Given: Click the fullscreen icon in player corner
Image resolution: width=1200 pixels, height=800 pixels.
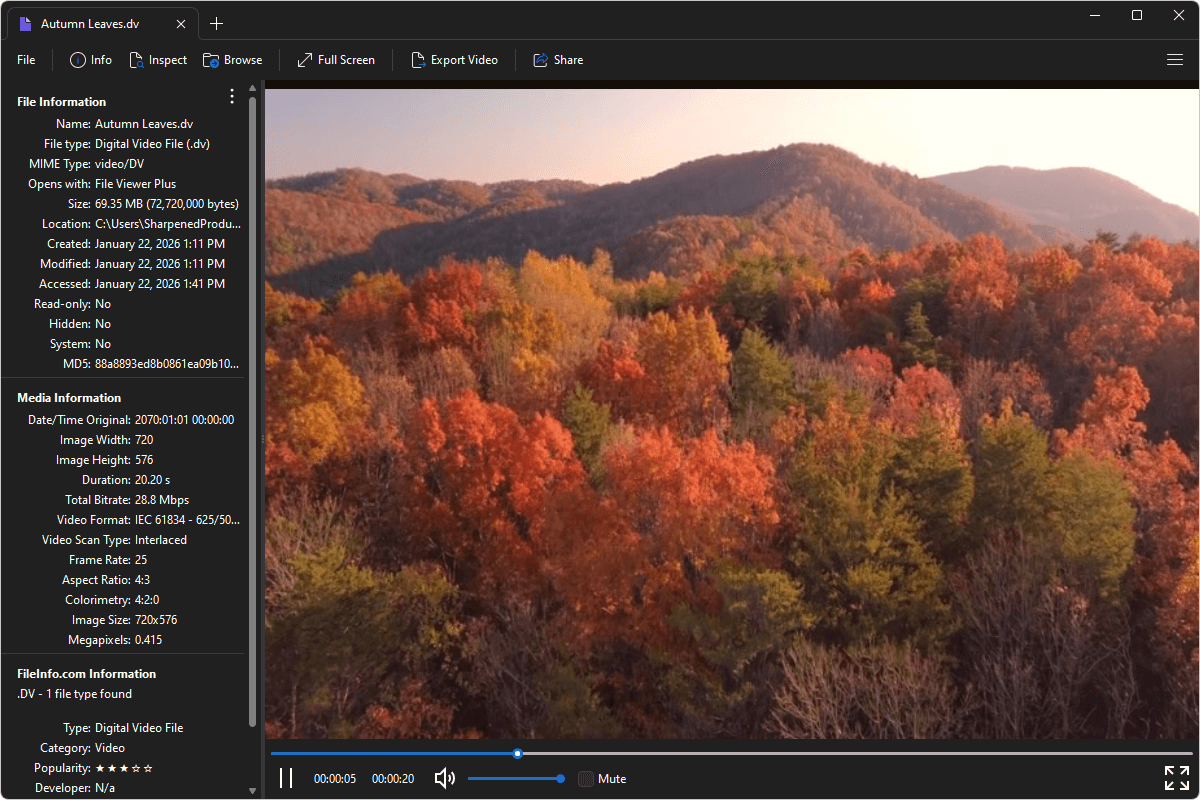Looking at the screenshot, I should [1176, 778].
